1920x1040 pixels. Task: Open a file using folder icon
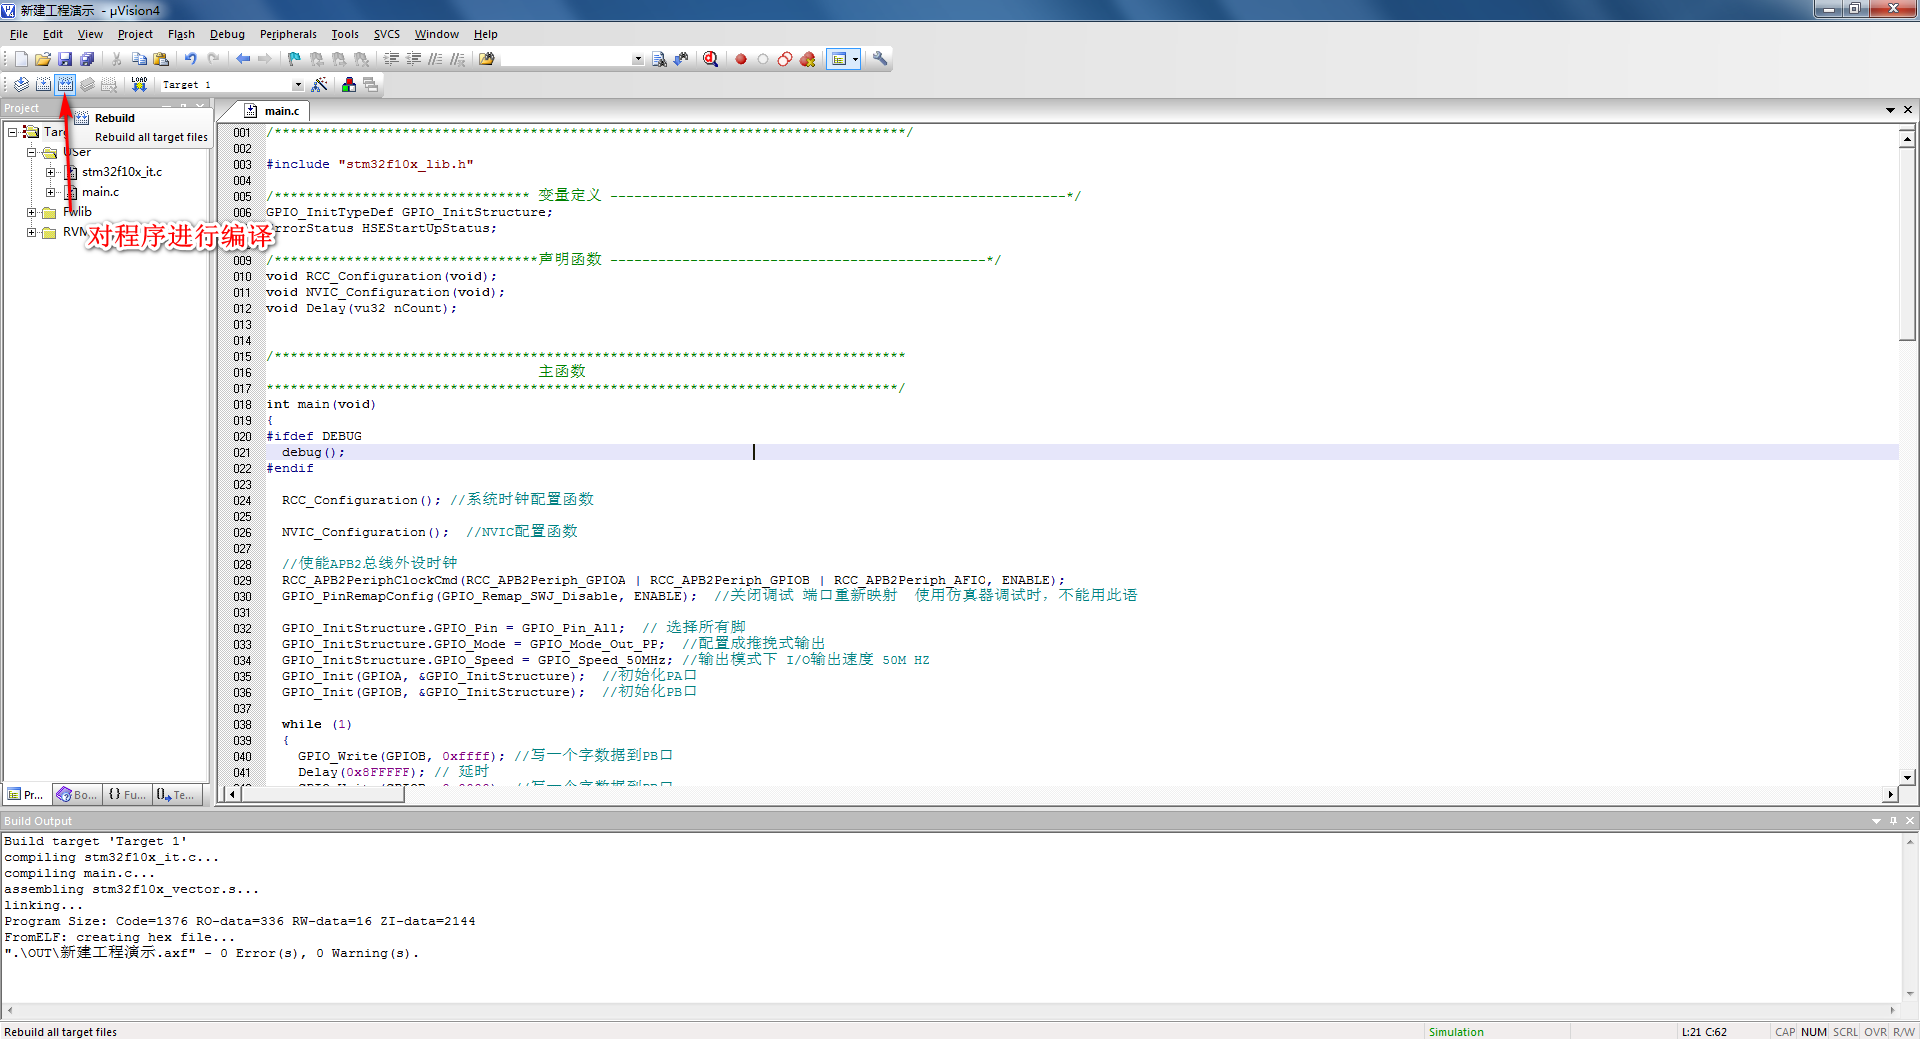43,59
